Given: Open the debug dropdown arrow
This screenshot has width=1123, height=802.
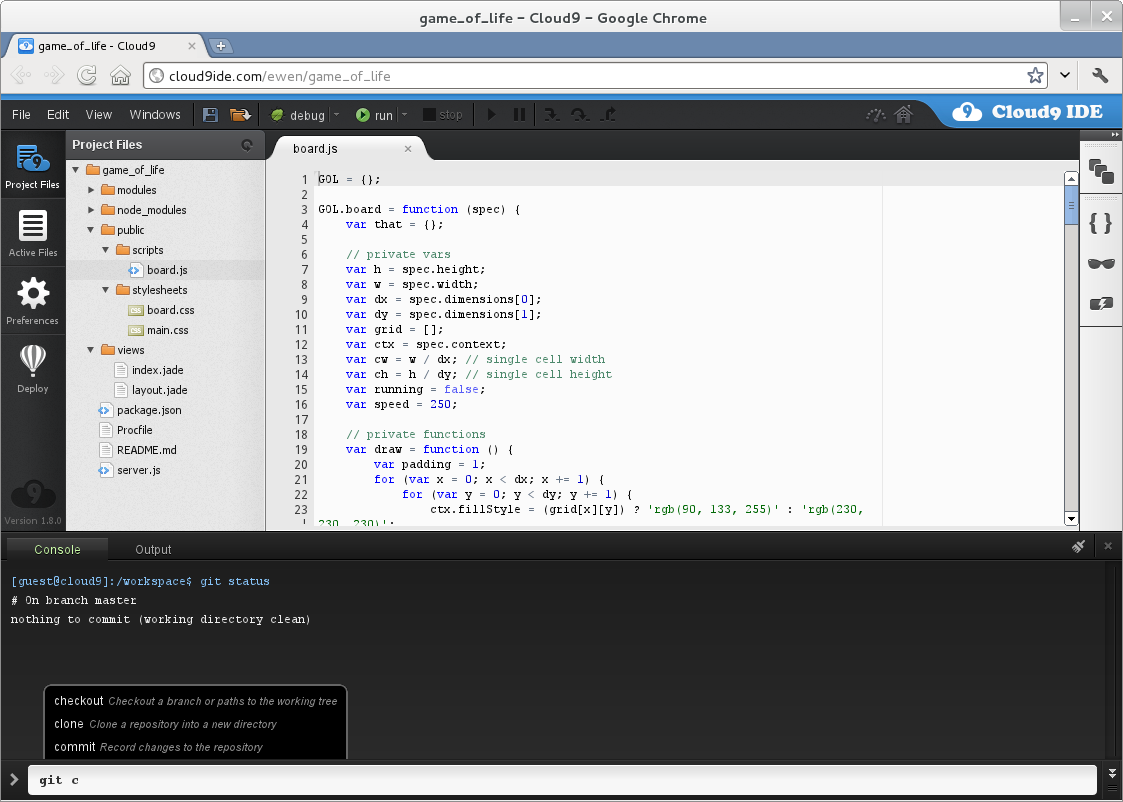Looking at the screenshot, I should pyautogui.click(x=337, y=115).
